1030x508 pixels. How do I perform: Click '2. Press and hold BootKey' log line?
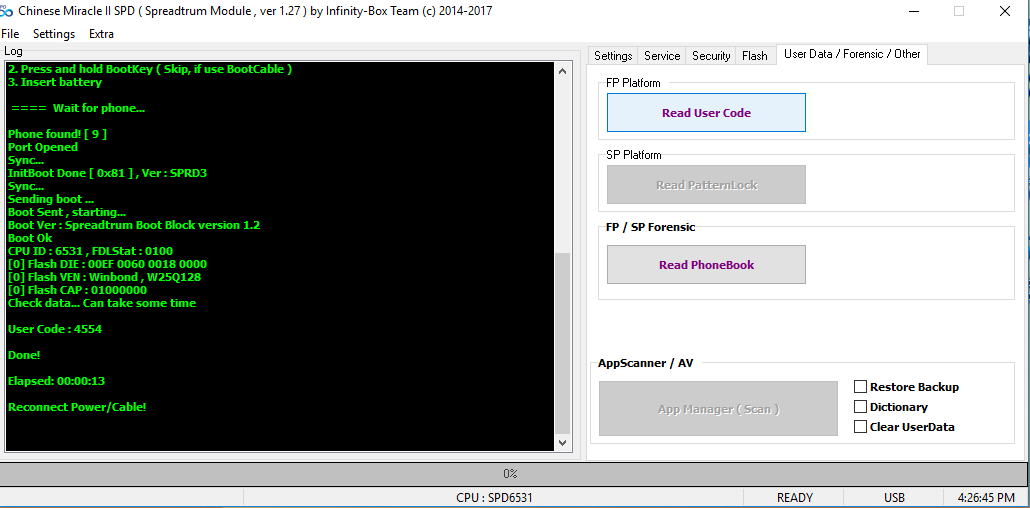(150, 68)
